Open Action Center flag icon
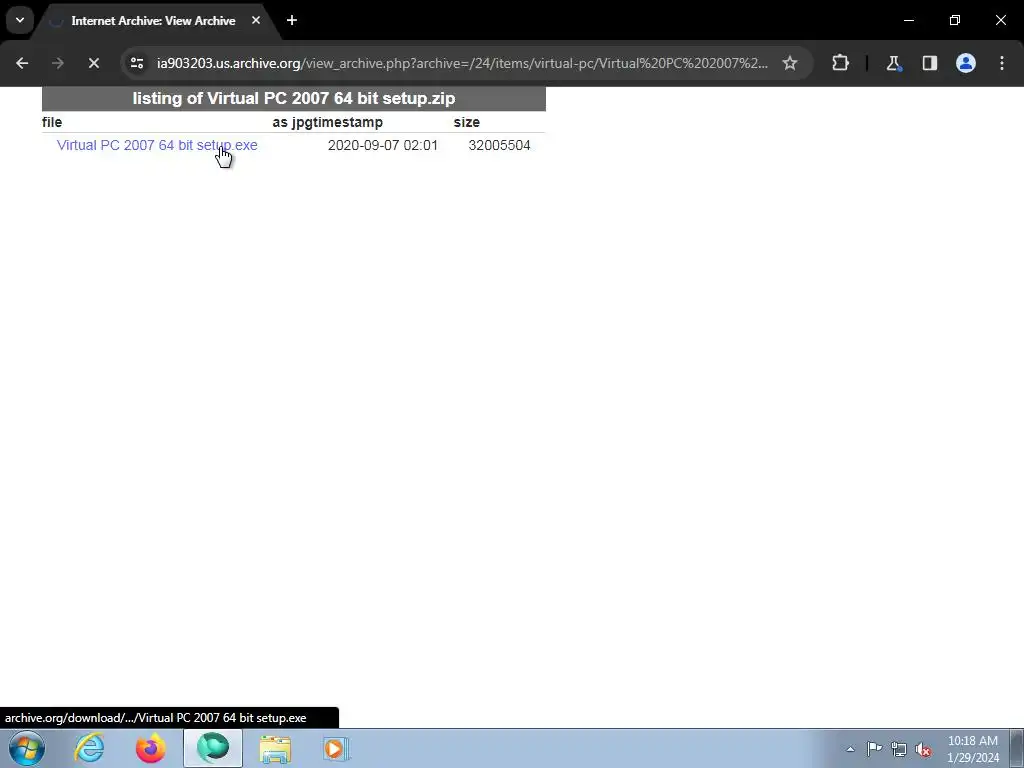1024x768 pixels. 874,749
